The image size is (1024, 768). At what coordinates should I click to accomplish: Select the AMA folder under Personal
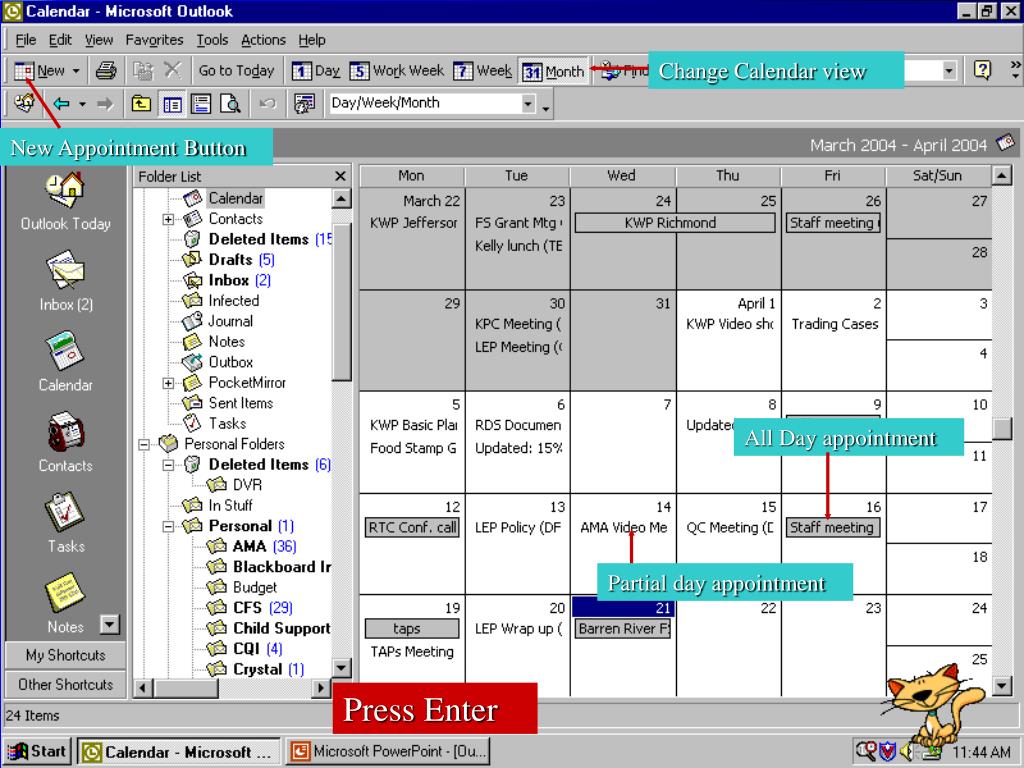coord(251,546)
